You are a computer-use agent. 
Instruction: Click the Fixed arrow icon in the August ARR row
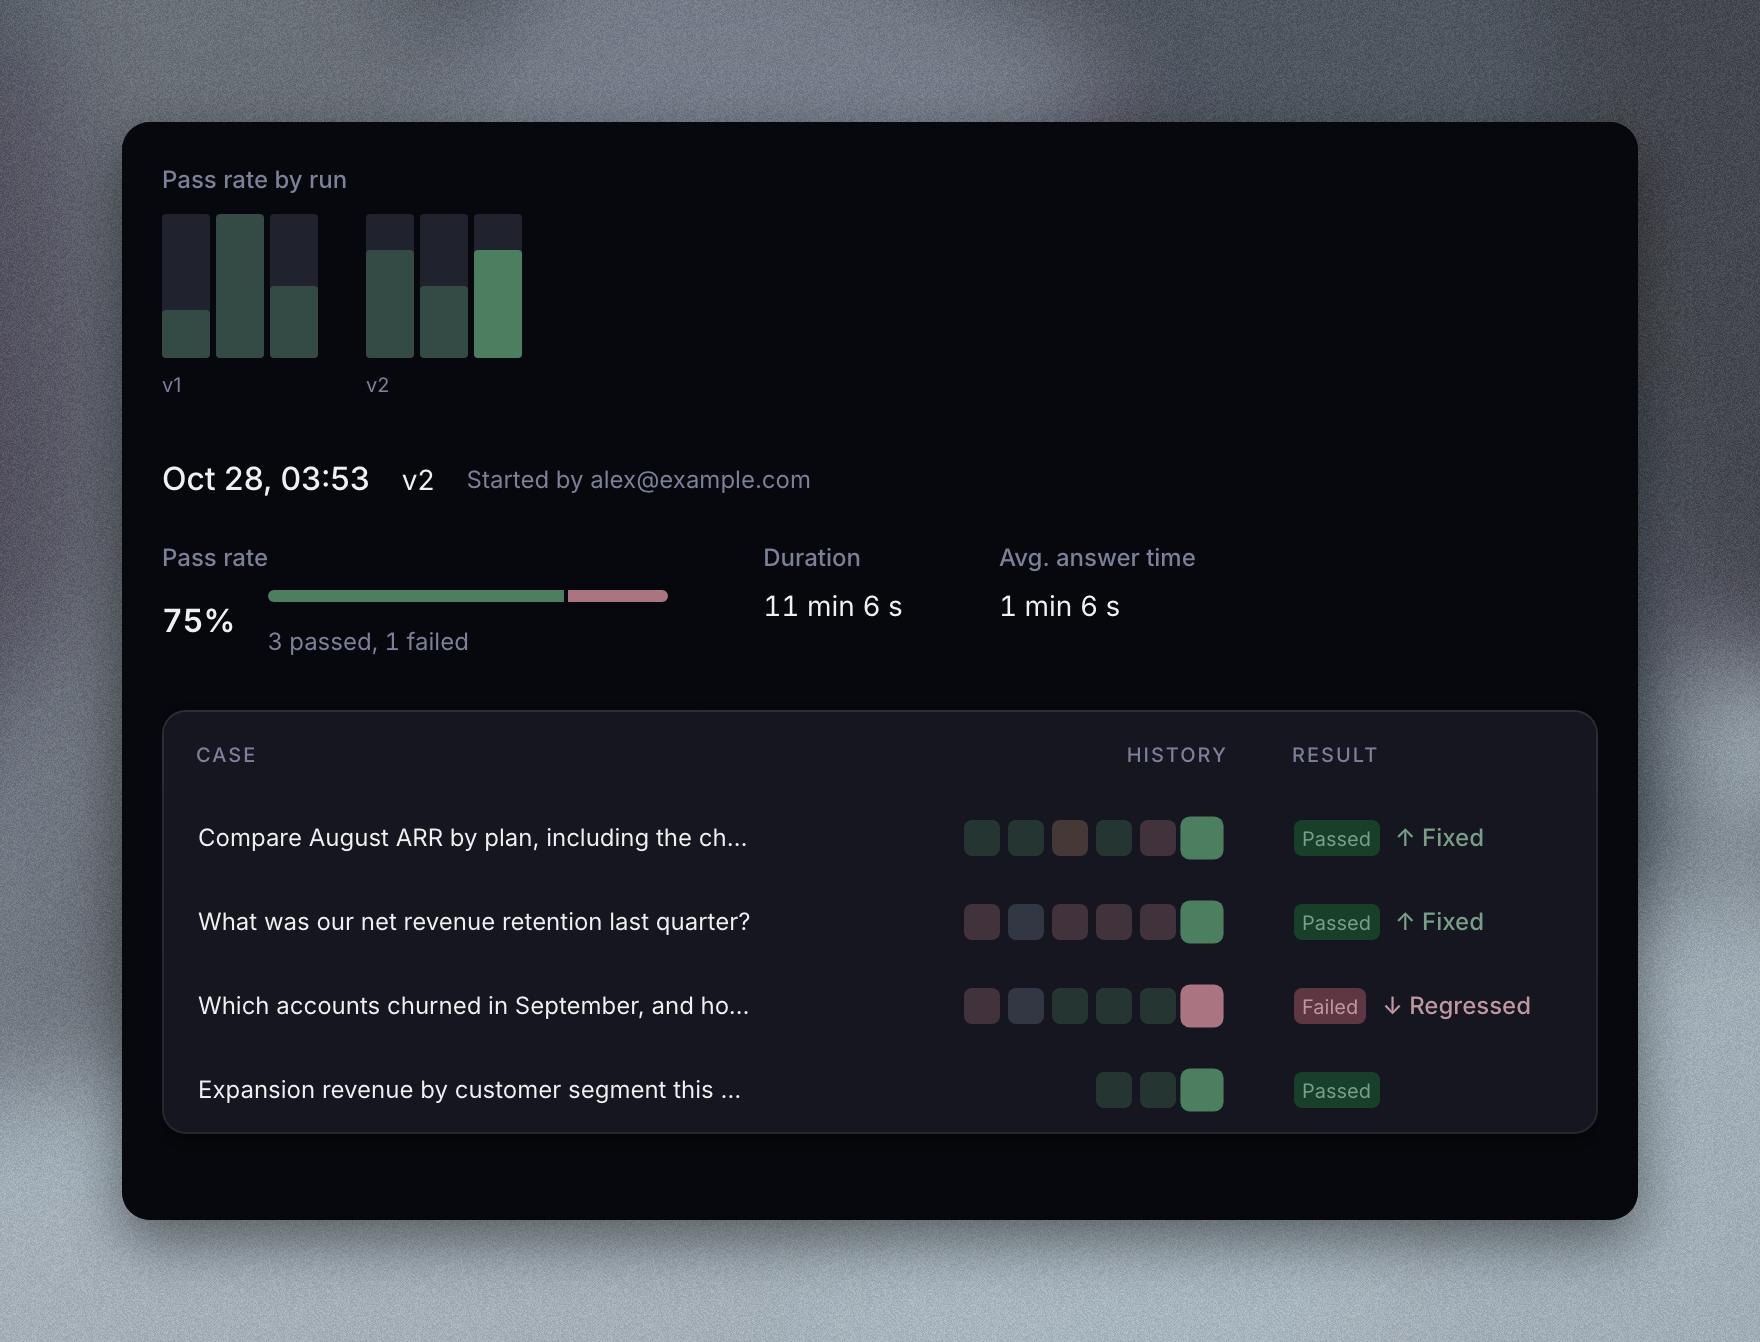pos(1405,838)
